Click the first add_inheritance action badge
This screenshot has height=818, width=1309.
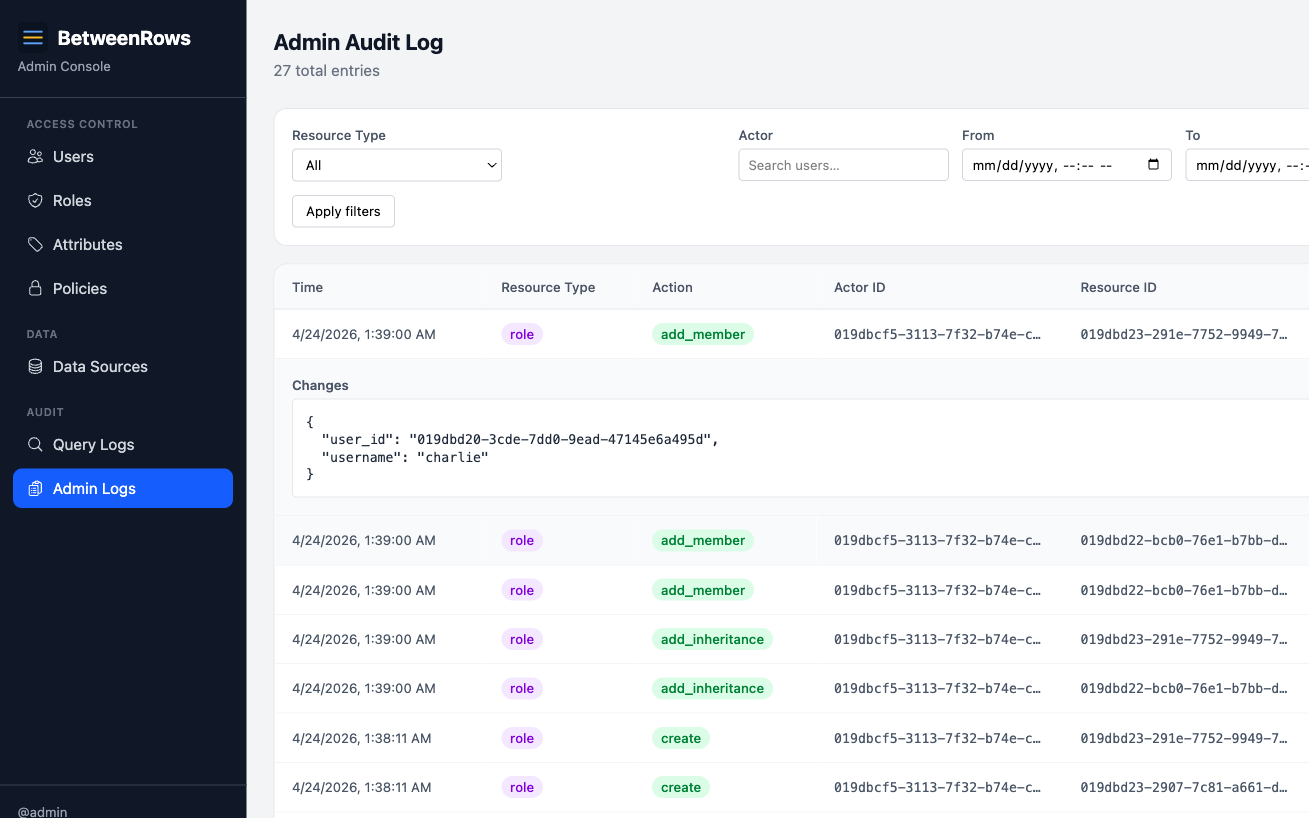click(x=712, y=639)
